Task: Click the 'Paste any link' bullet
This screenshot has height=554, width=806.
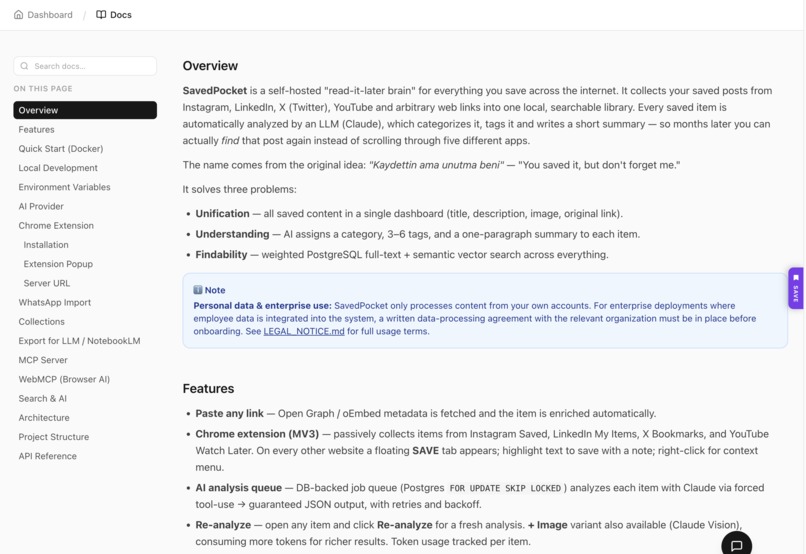Action: (229, 413)
